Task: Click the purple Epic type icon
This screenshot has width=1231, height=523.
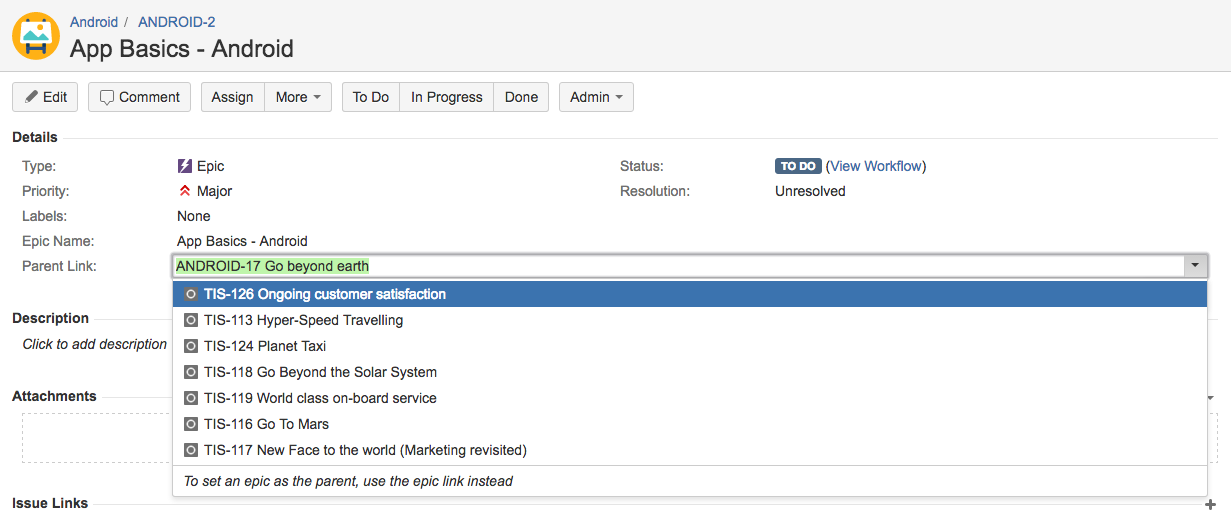Action: coord(185,166)
